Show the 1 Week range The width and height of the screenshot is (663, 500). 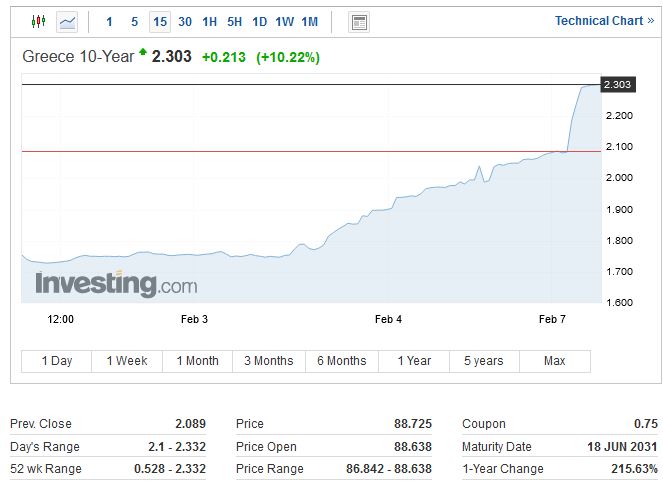[x=127, y=361]
